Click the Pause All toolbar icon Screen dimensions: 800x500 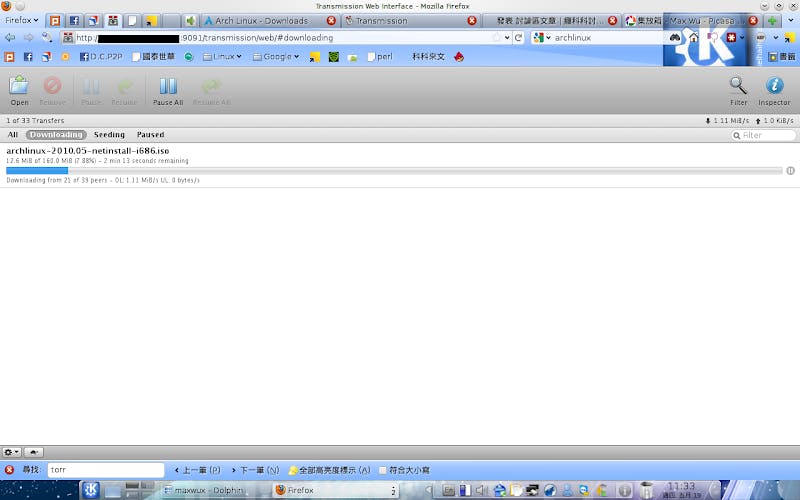167,90
